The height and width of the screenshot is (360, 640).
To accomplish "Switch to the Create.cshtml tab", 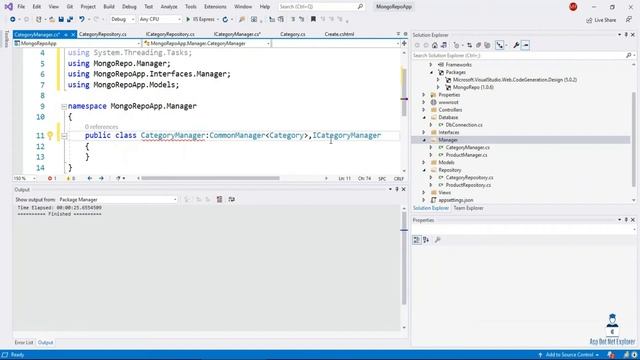I will pyautogui.click(x=339, y=34).
